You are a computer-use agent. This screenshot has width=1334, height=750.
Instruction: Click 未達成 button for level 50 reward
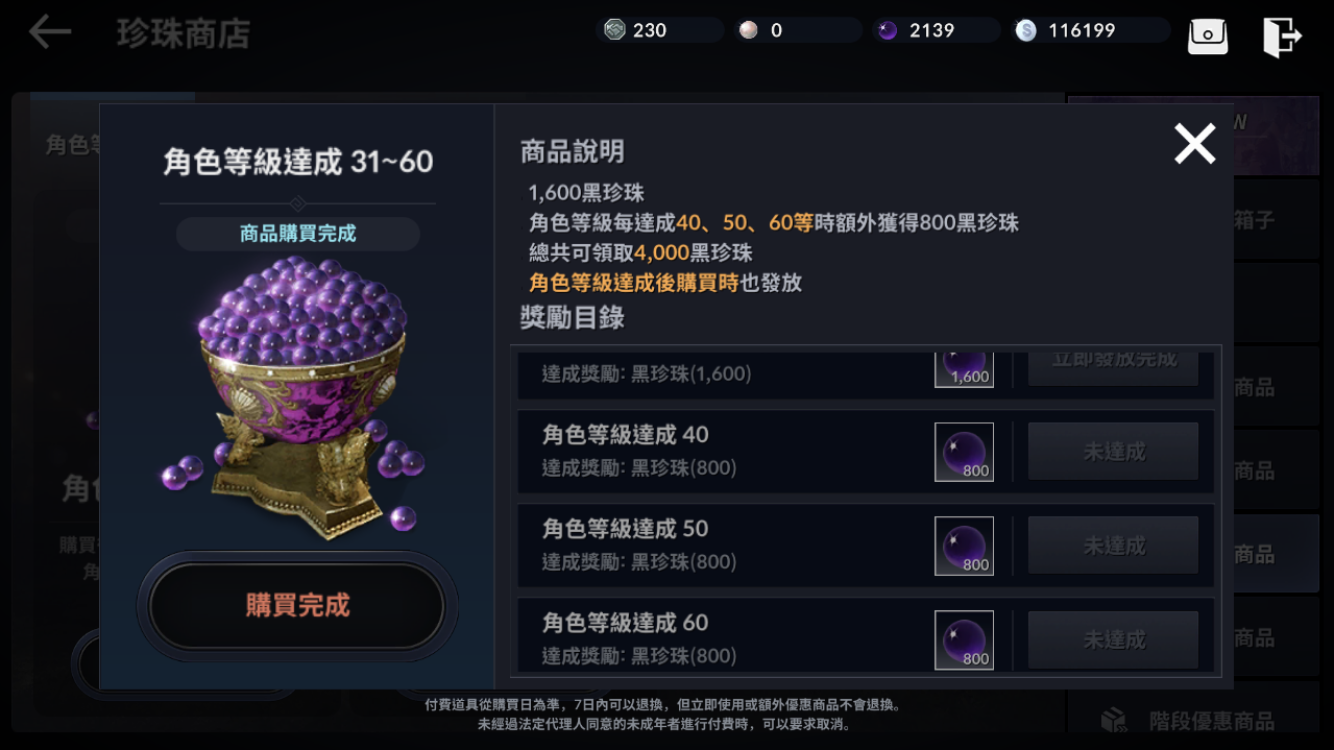pyautogui.click(x=1113, y=546)
